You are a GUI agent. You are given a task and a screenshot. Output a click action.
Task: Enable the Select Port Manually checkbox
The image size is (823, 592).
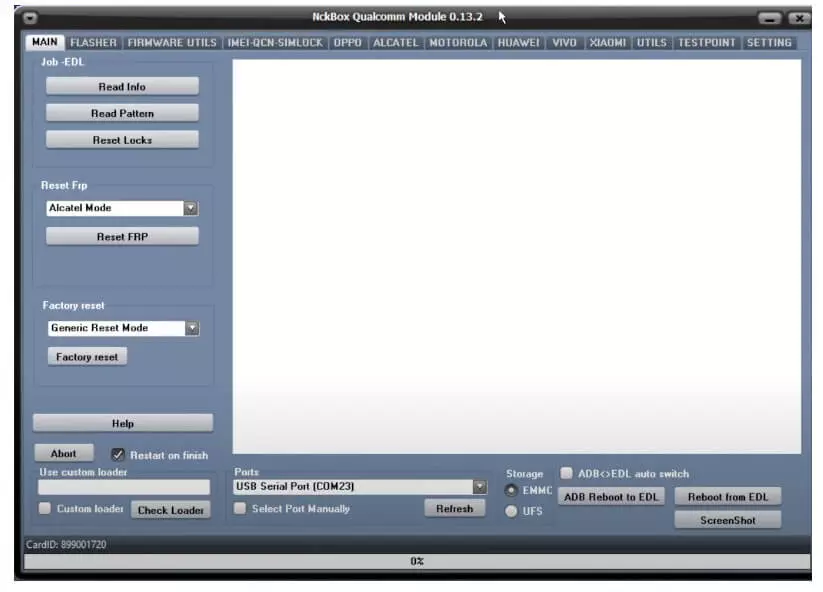[240, 508]
